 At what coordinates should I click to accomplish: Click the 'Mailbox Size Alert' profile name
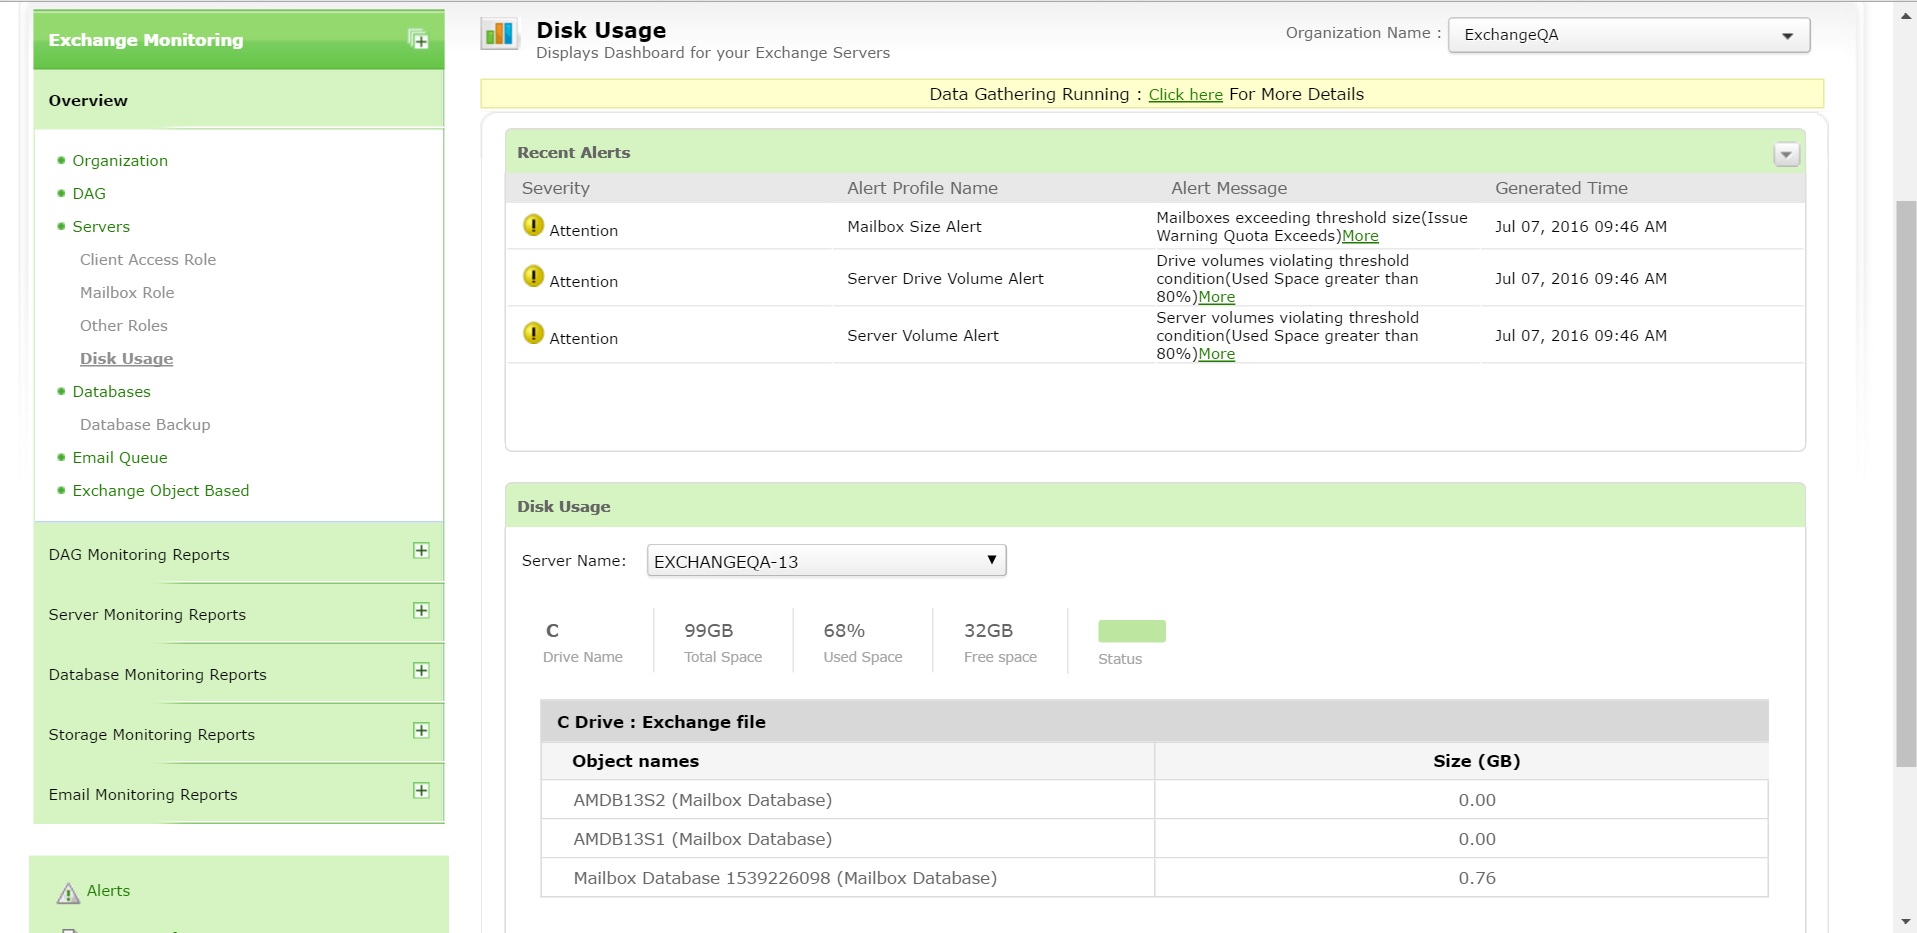click(x=914, y=227)
